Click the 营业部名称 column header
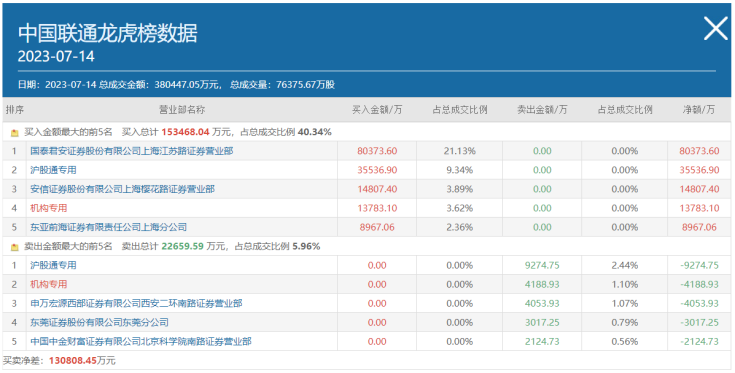The width and height of the screenshot is (735, 373). pyautogui.click(x=182, y=110)
